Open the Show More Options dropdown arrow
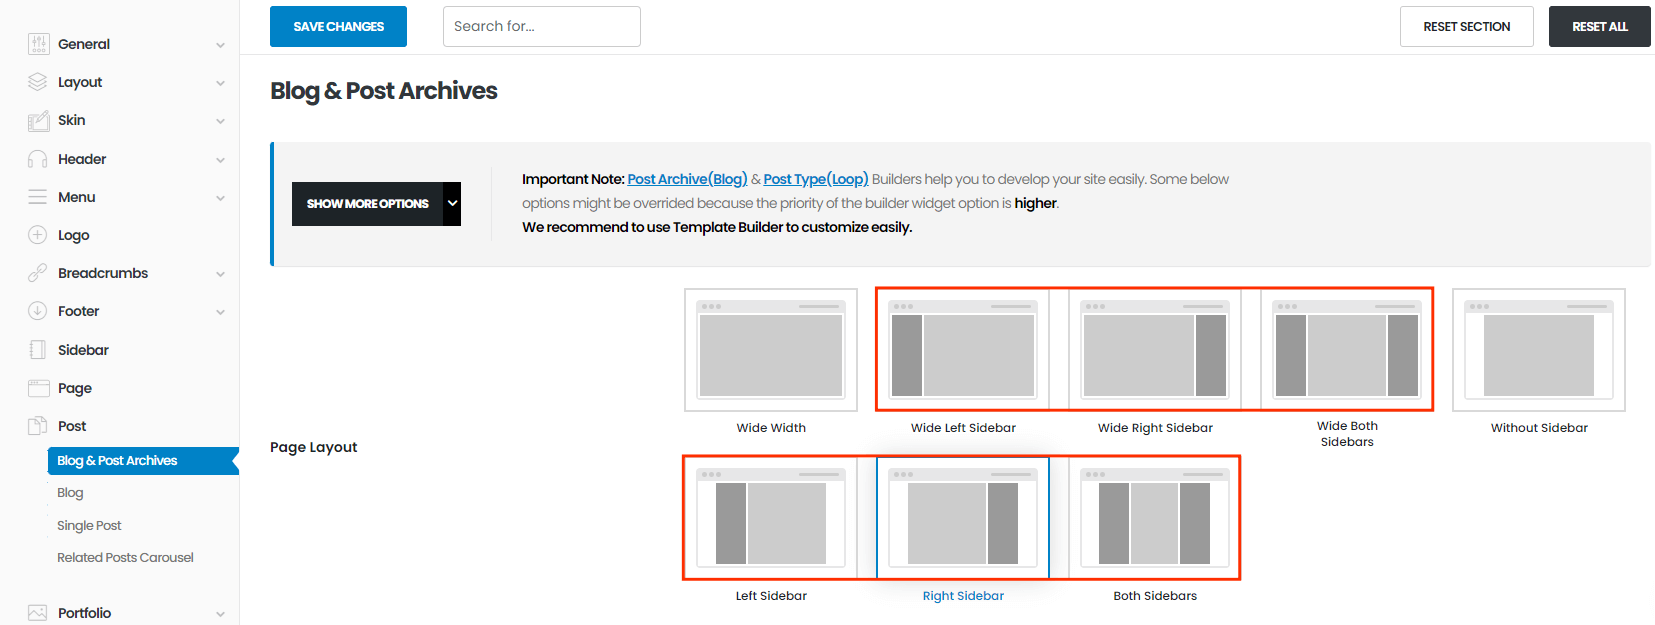 coord(452,204)
